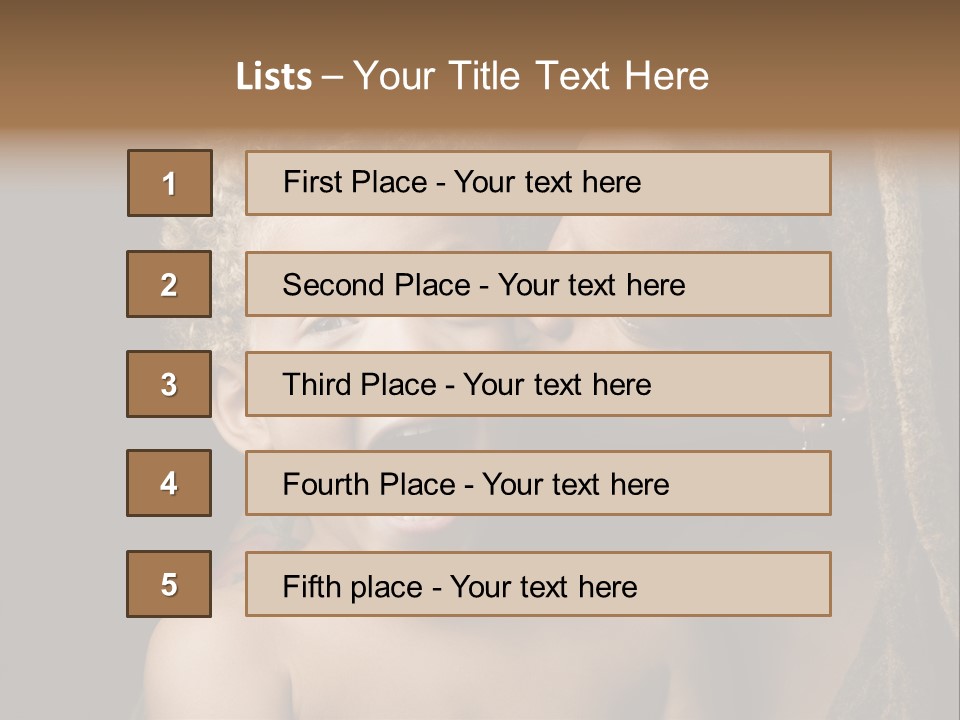
Task: Click "Your text here" in the fifth bar
Action: (543, 586)
